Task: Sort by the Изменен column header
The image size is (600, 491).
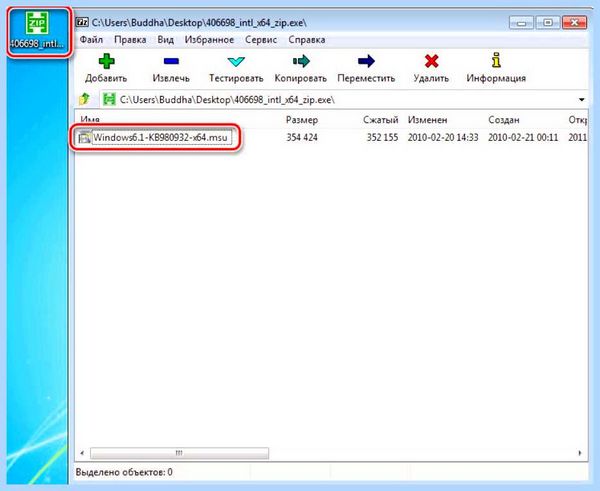Action: pos(427,120)
